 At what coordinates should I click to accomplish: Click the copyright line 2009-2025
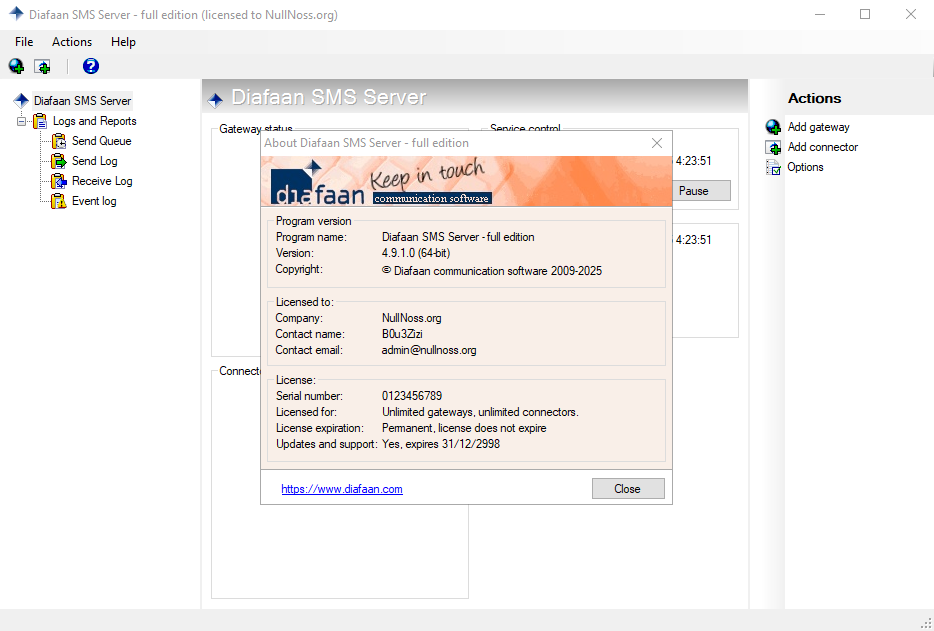click(x=492, y=271)
